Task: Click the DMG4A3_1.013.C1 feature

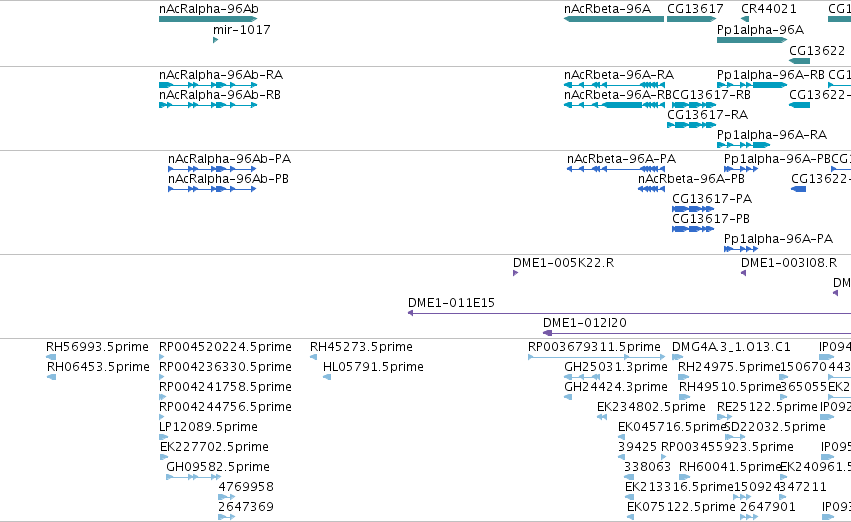Action: coord(677,357)
